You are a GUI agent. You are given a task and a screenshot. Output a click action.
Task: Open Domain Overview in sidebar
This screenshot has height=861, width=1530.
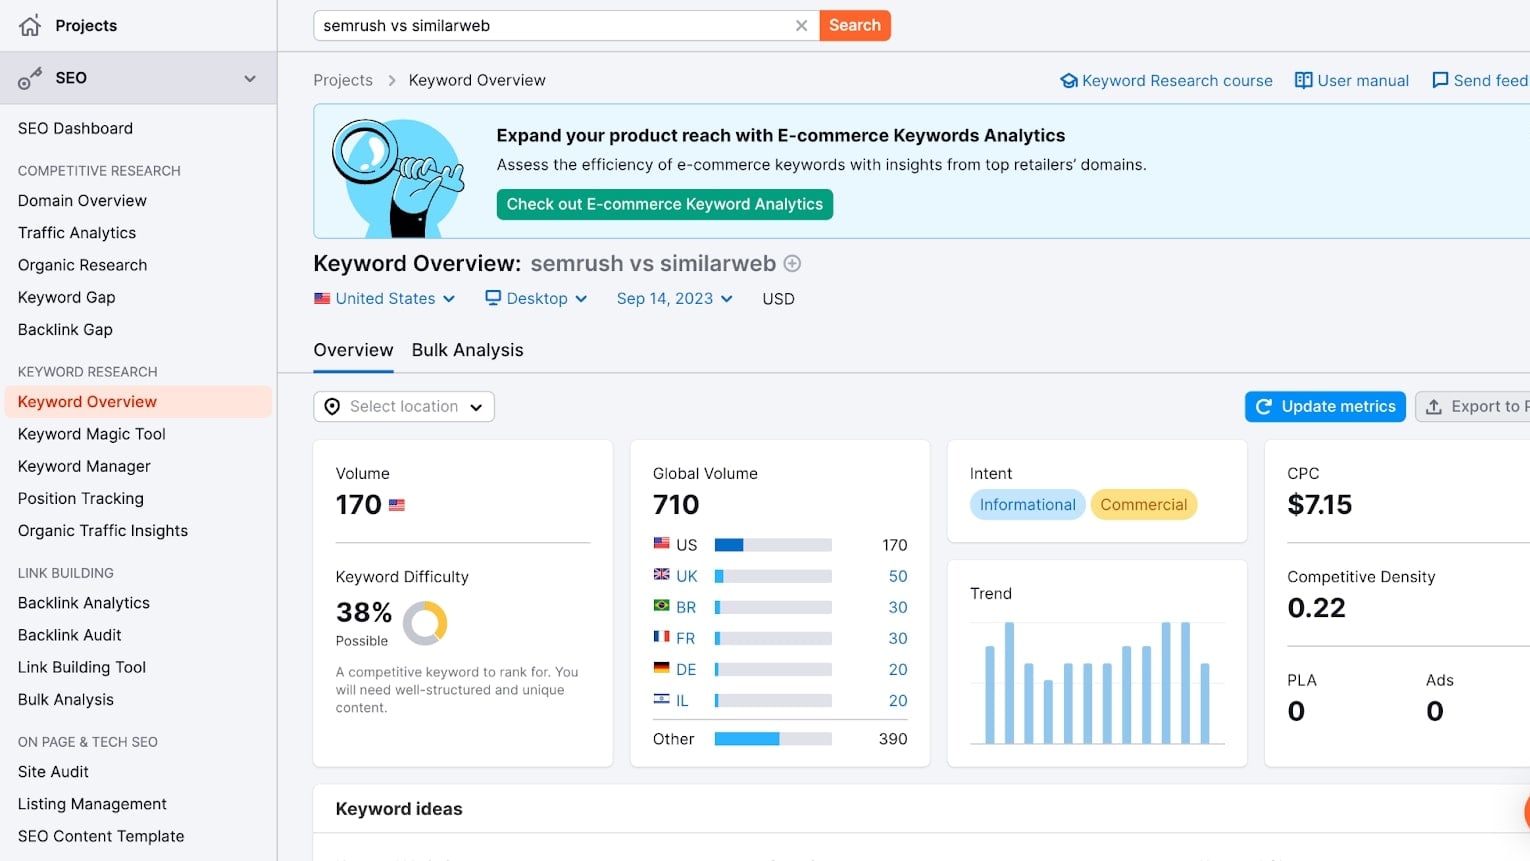pos(82,201)
